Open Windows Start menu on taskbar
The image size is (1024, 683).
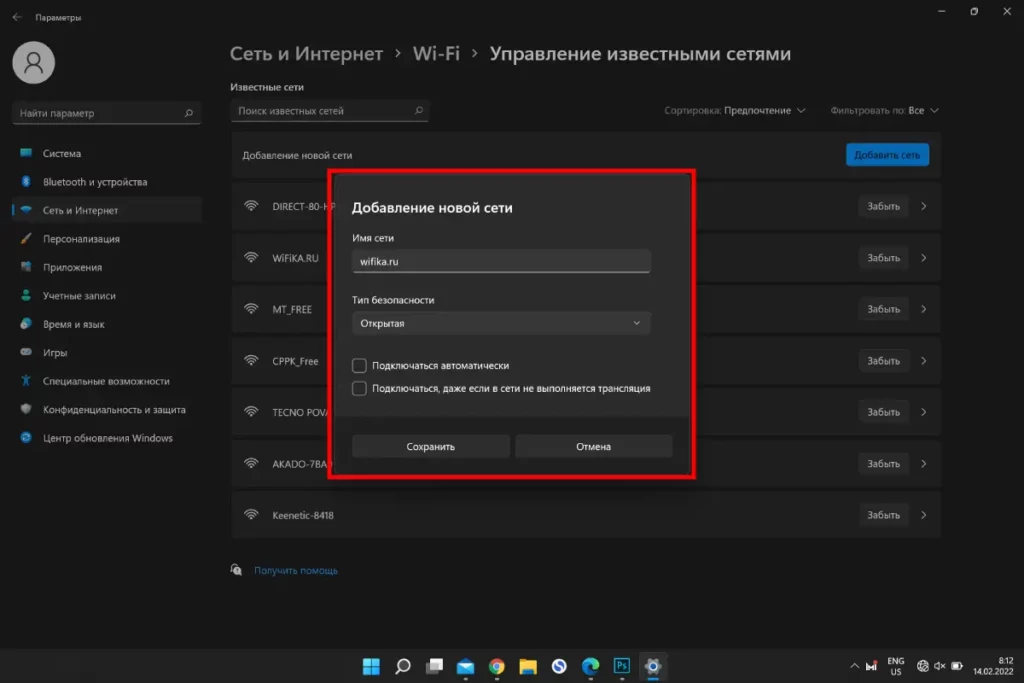(x=371, y=666)
